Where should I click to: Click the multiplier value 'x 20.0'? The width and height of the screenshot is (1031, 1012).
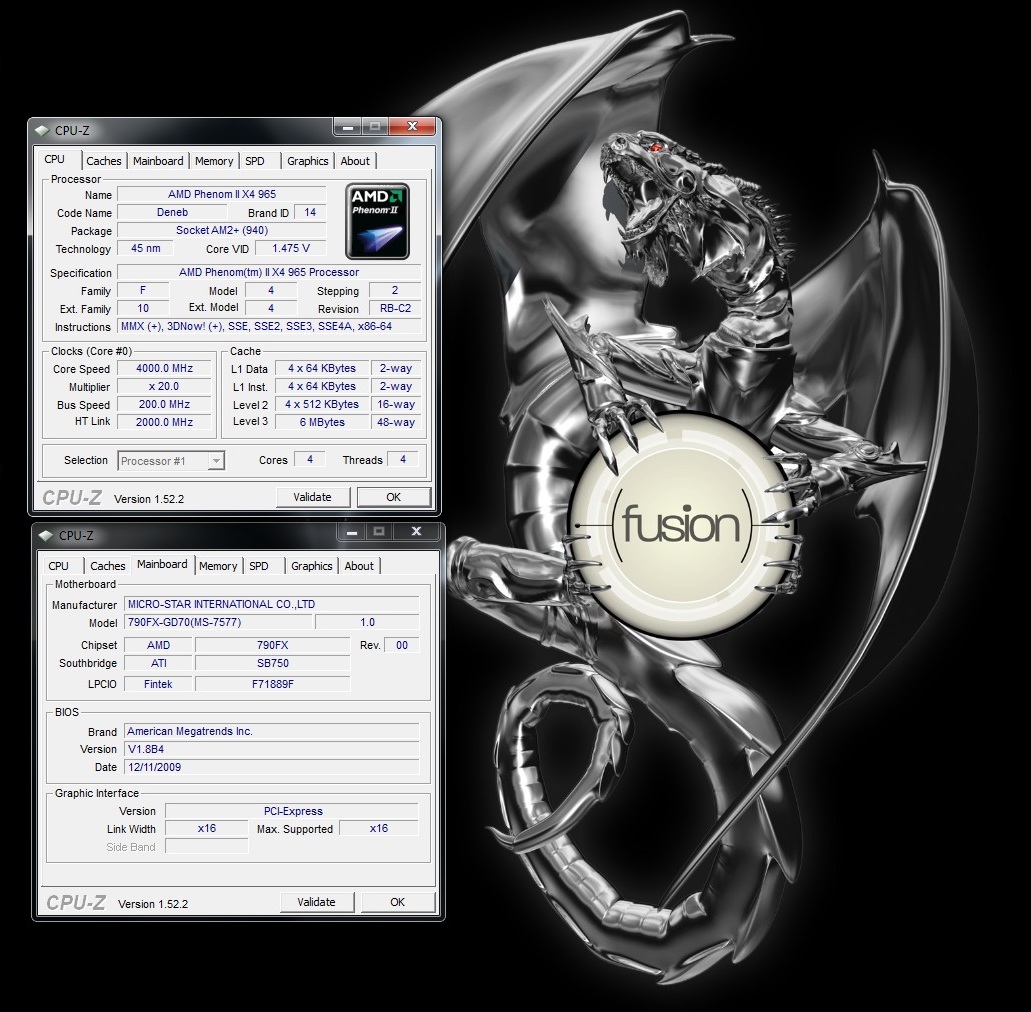click(x=164, y=387)
